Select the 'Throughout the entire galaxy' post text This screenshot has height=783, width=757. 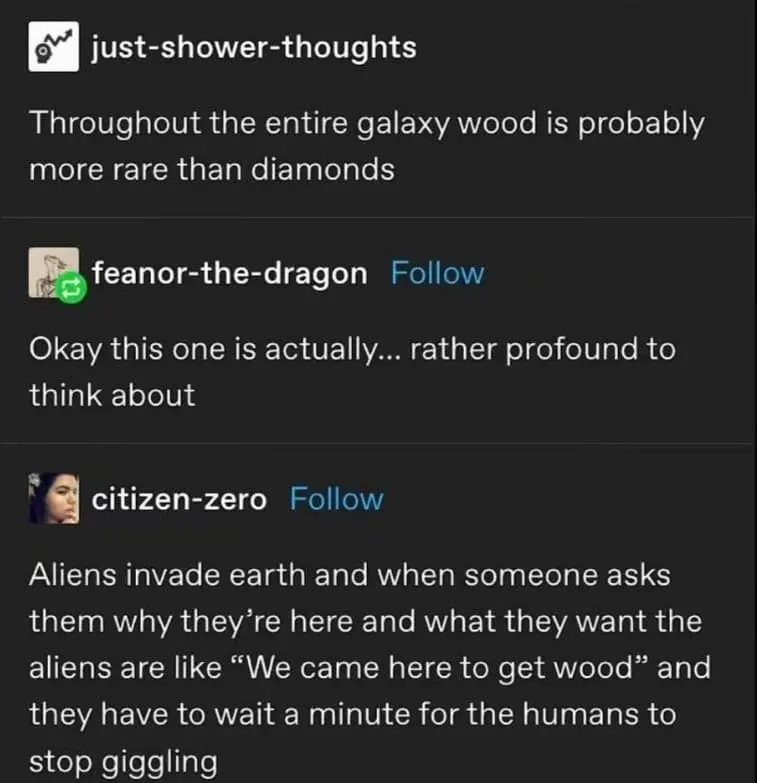tap(367, 146)
